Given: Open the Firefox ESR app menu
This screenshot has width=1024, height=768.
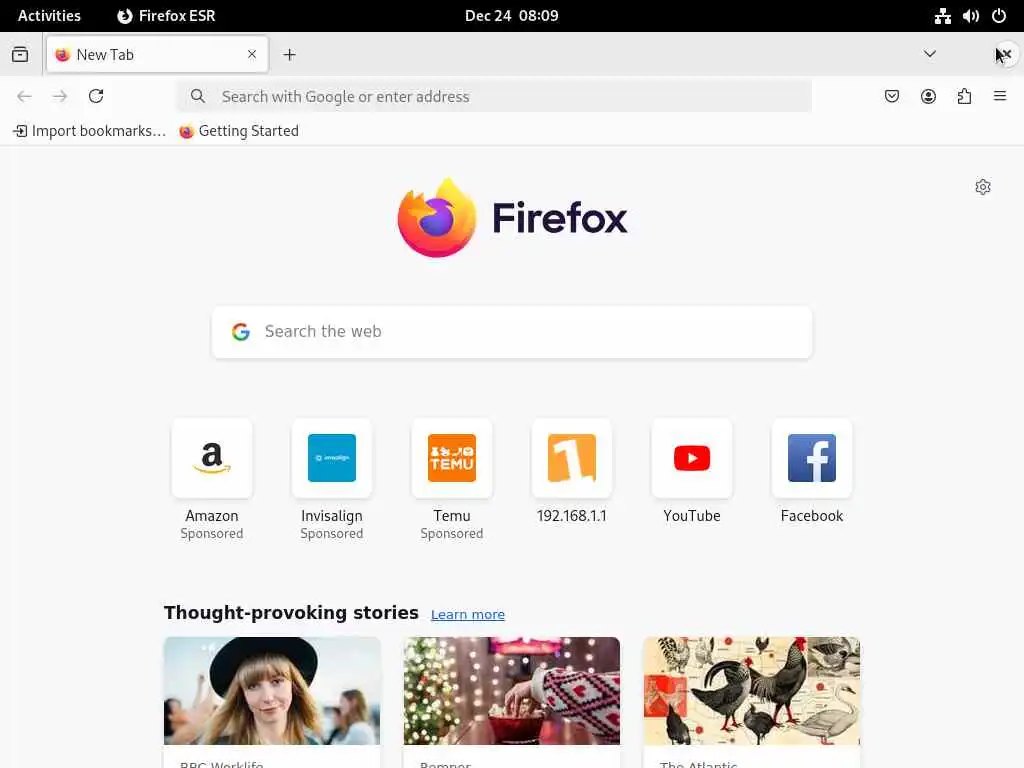Looking at the screenshot, I should (166, 16).
